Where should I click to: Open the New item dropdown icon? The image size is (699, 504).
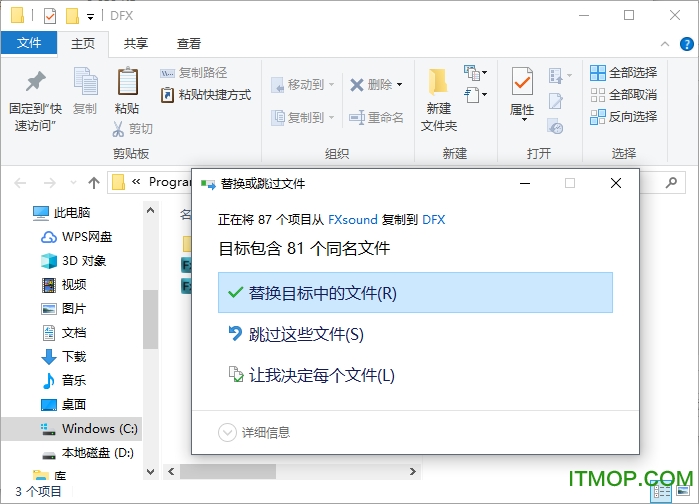pos(475,73)
